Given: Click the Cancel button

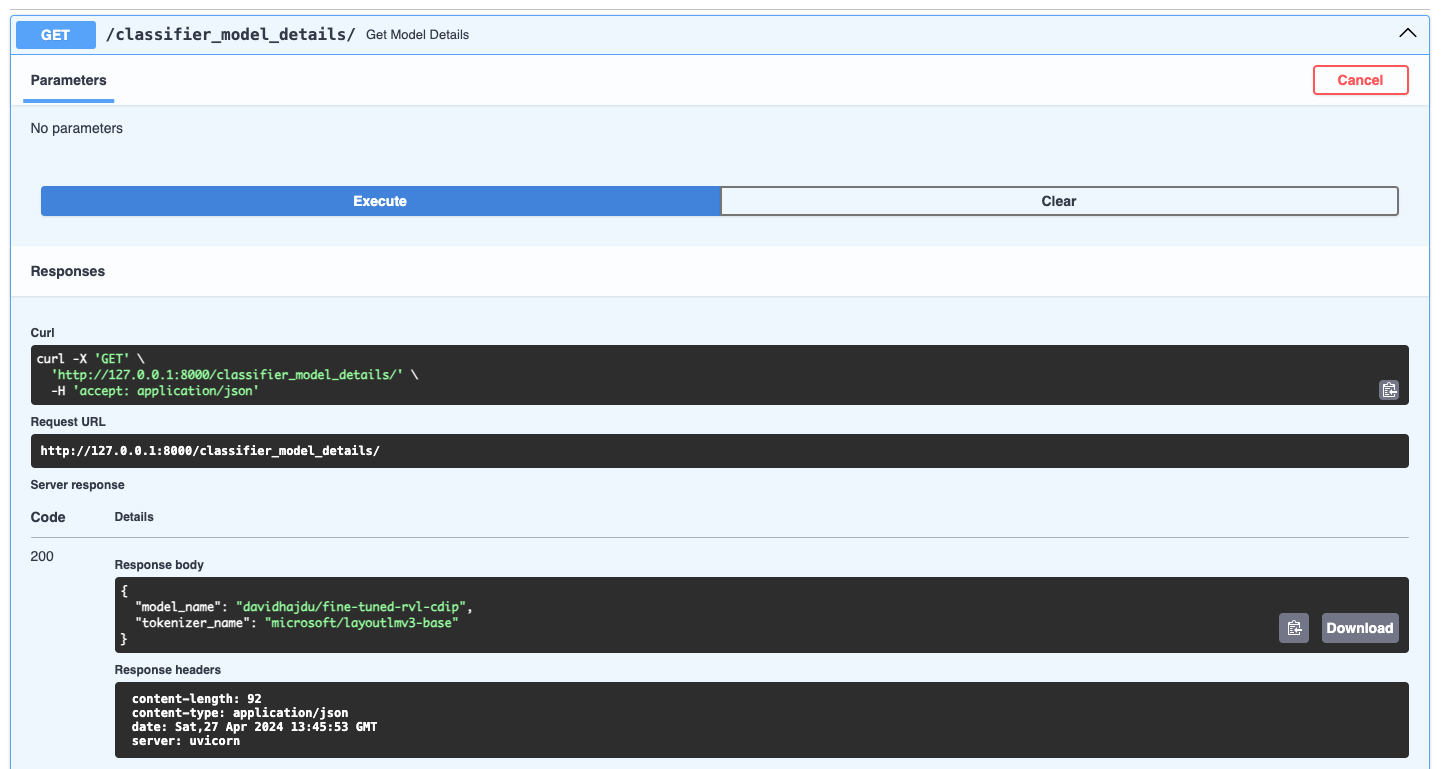Looking at the screenshot, I should (1360, 80).
